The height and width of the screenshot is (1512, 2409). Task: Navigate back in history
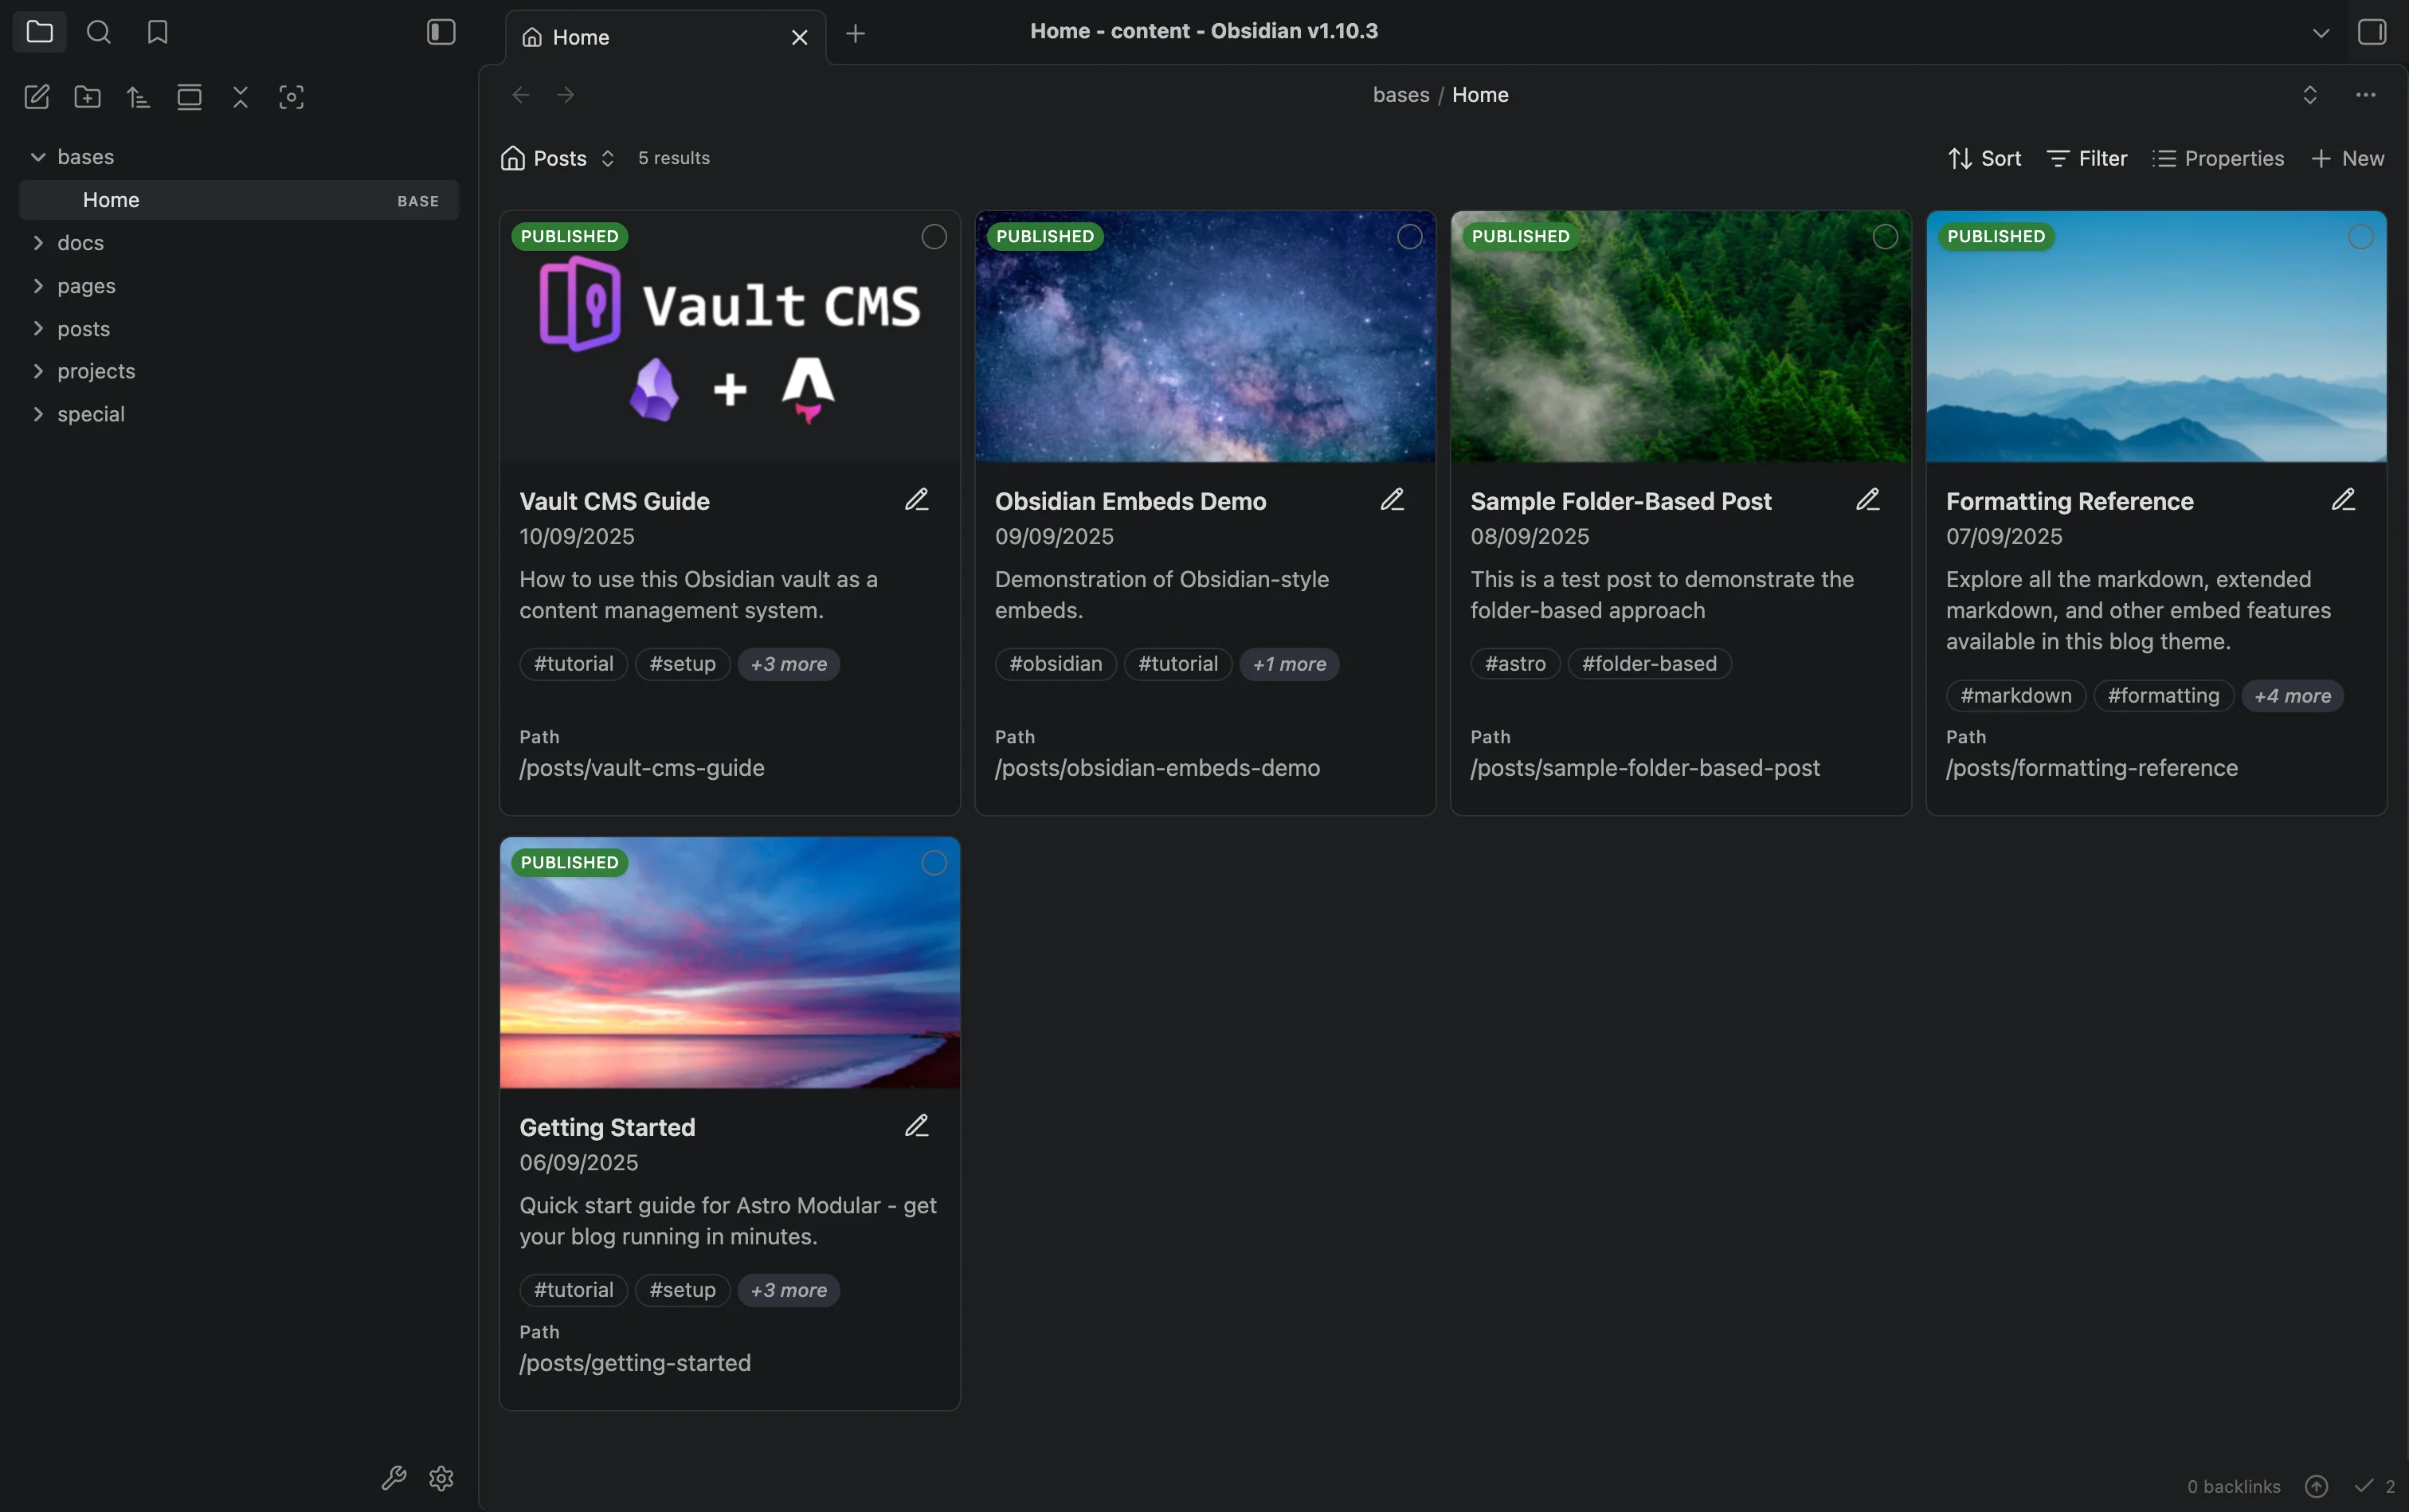(521, 95)
